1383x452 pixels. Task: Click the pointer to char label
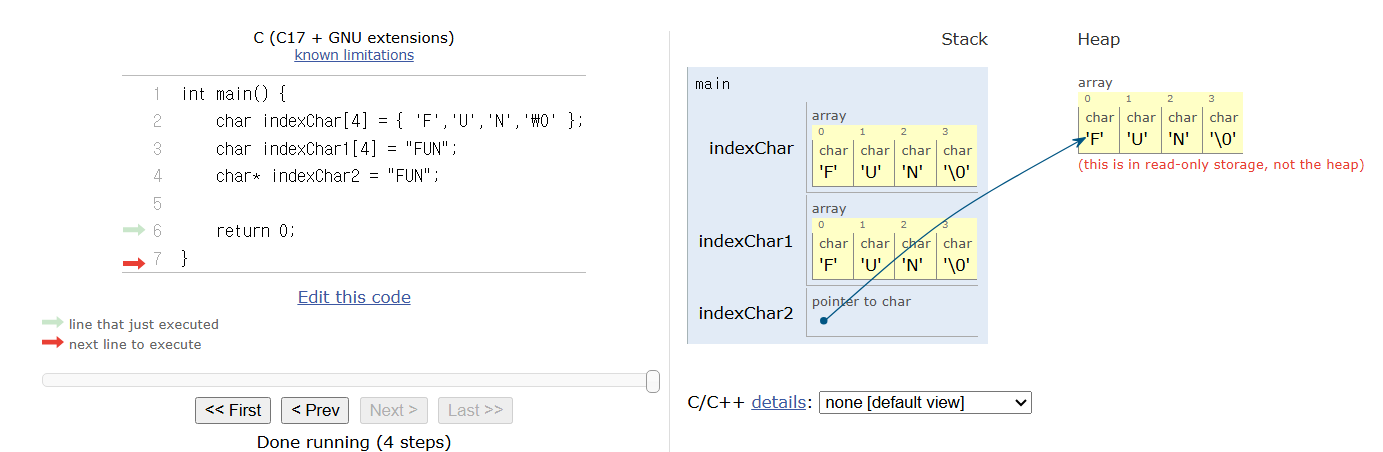[861, 301]
